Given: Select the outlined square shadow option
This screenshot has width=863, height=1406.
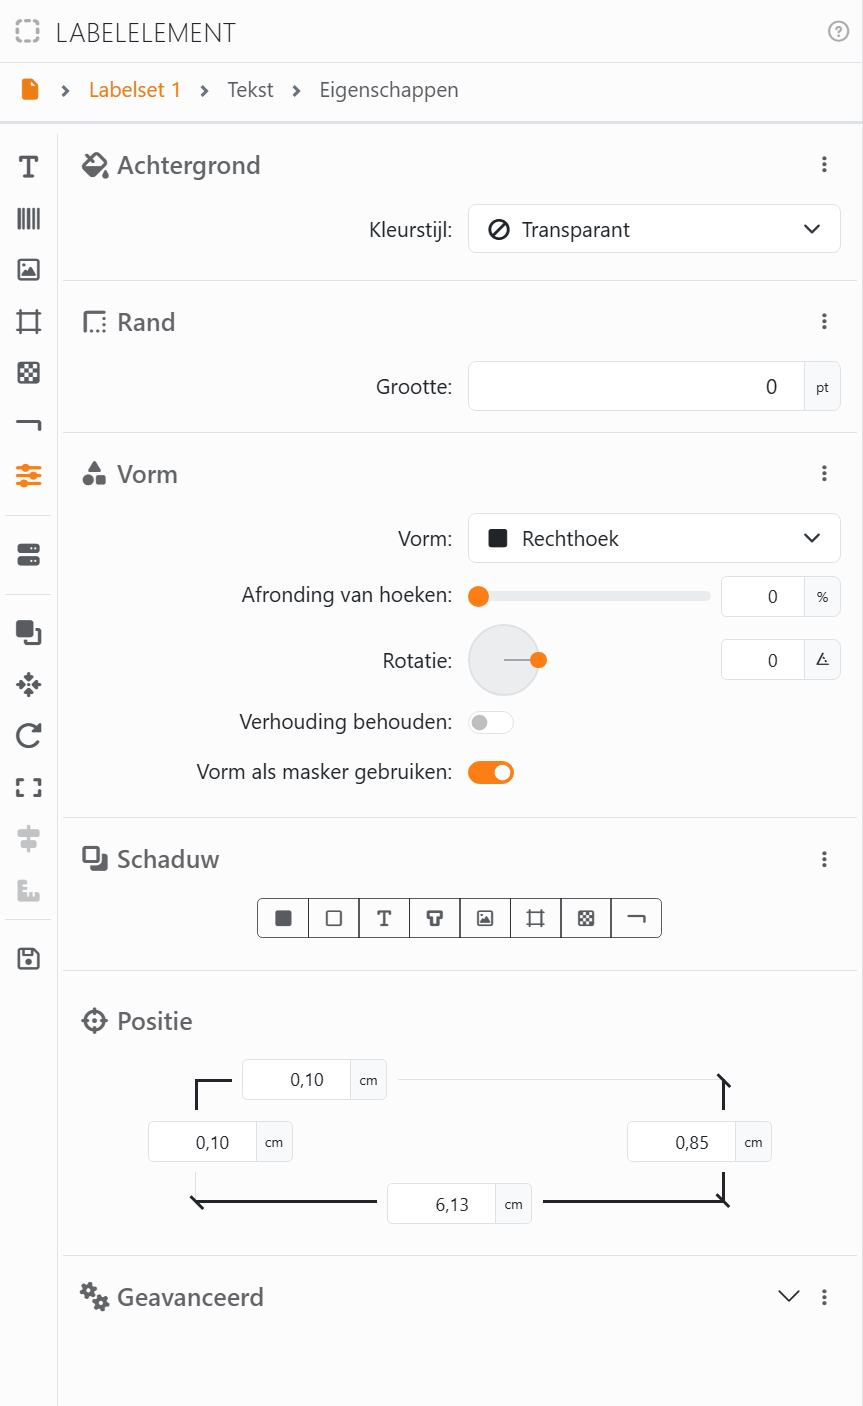Looking at the screenshot, I should (x=334, y=918).
